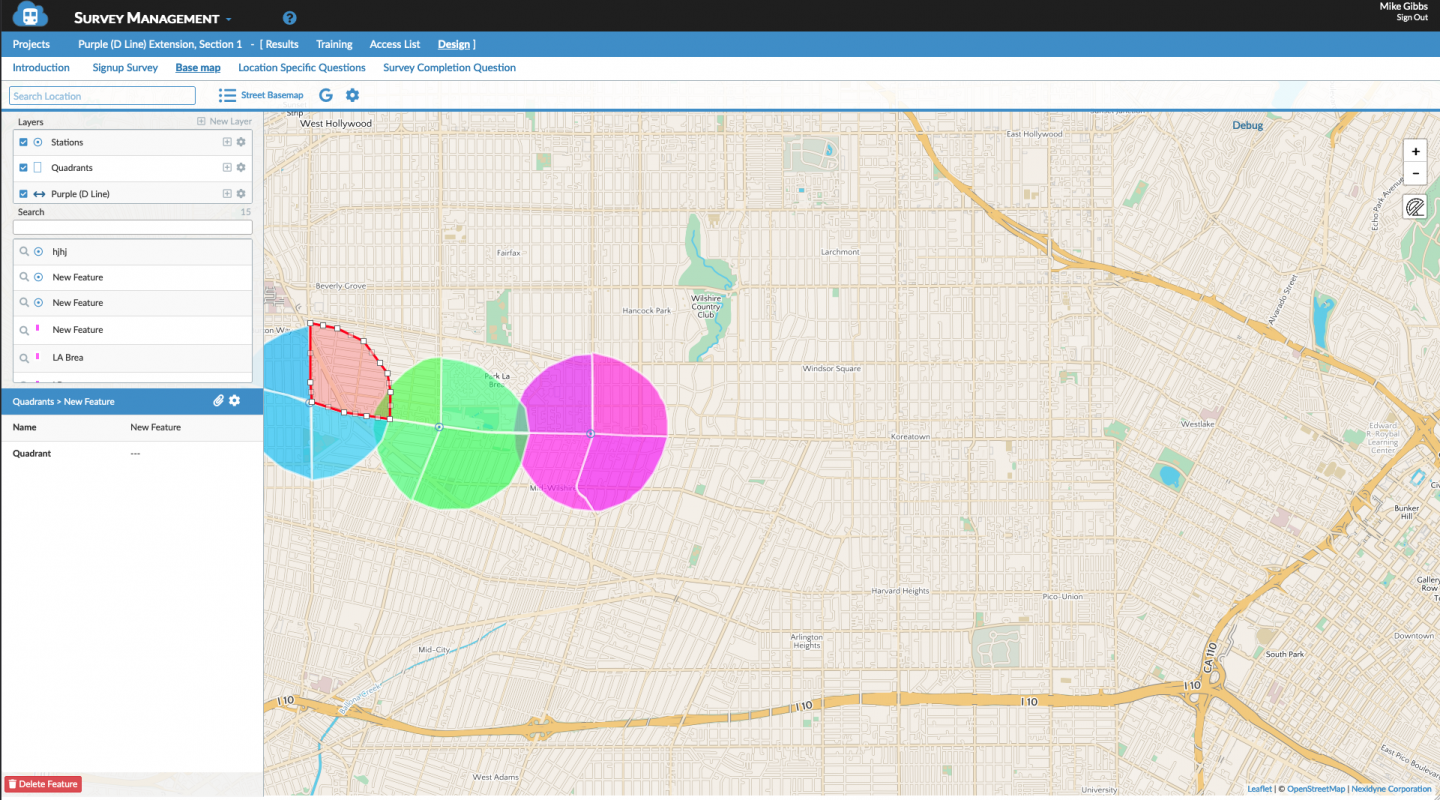Zoom in on the map

click(x=1415, y=151)
